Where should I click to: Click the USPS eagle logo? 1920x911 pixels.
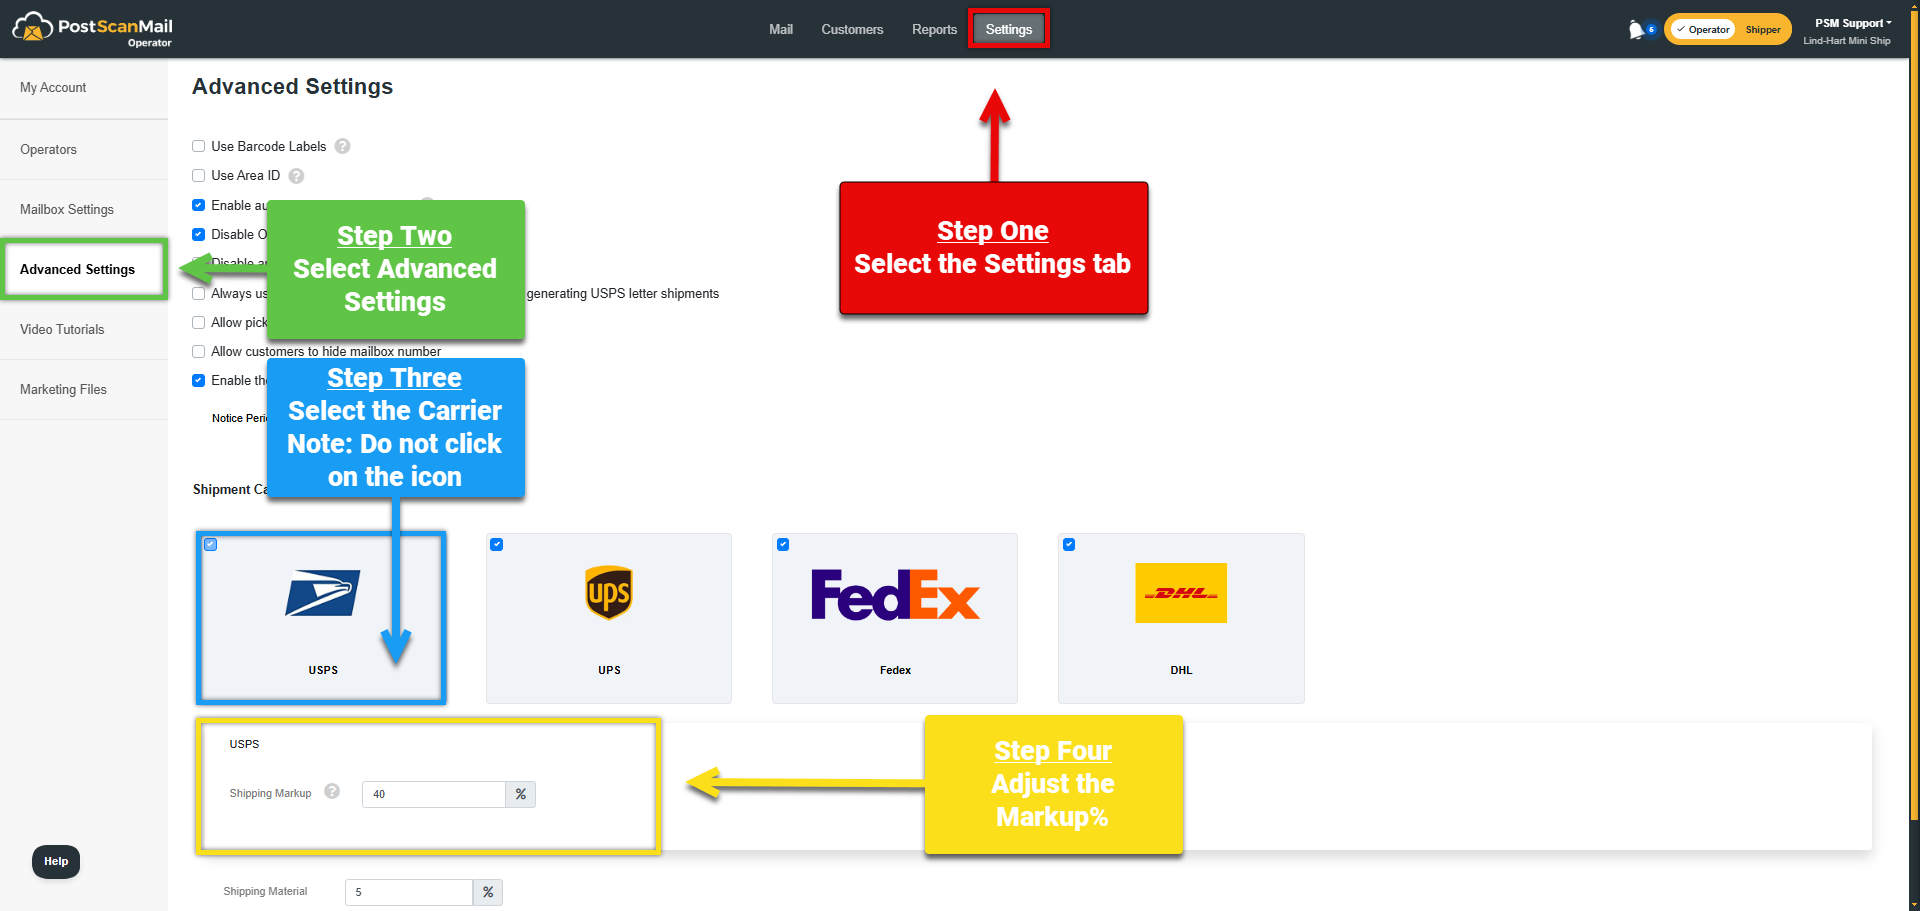[322, 593]
